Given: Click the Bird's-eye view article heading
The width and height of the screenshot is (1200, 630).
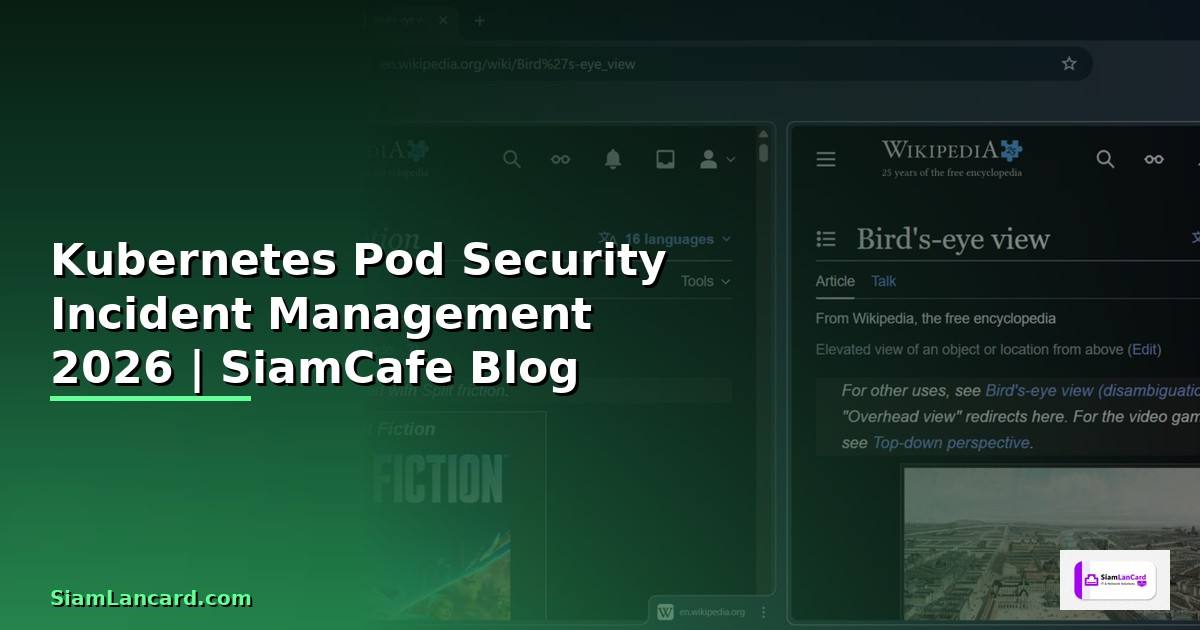Looking at the screenshot, I should click(x=953, y=239).
